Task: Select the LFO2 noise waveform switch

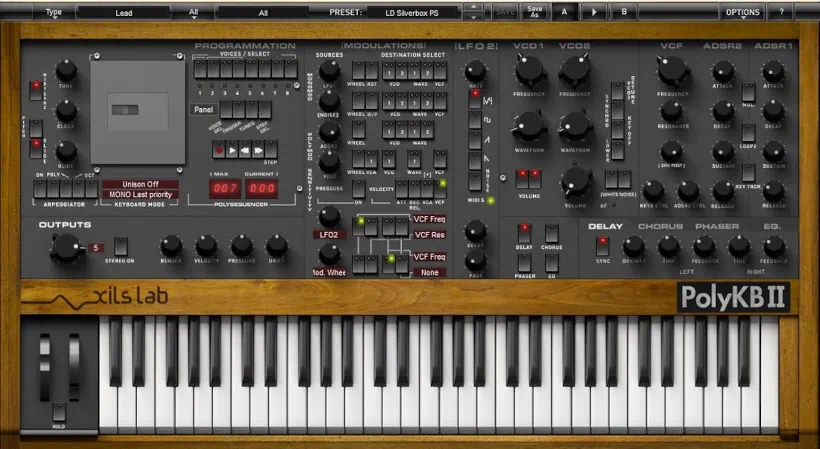Action: 475,181
